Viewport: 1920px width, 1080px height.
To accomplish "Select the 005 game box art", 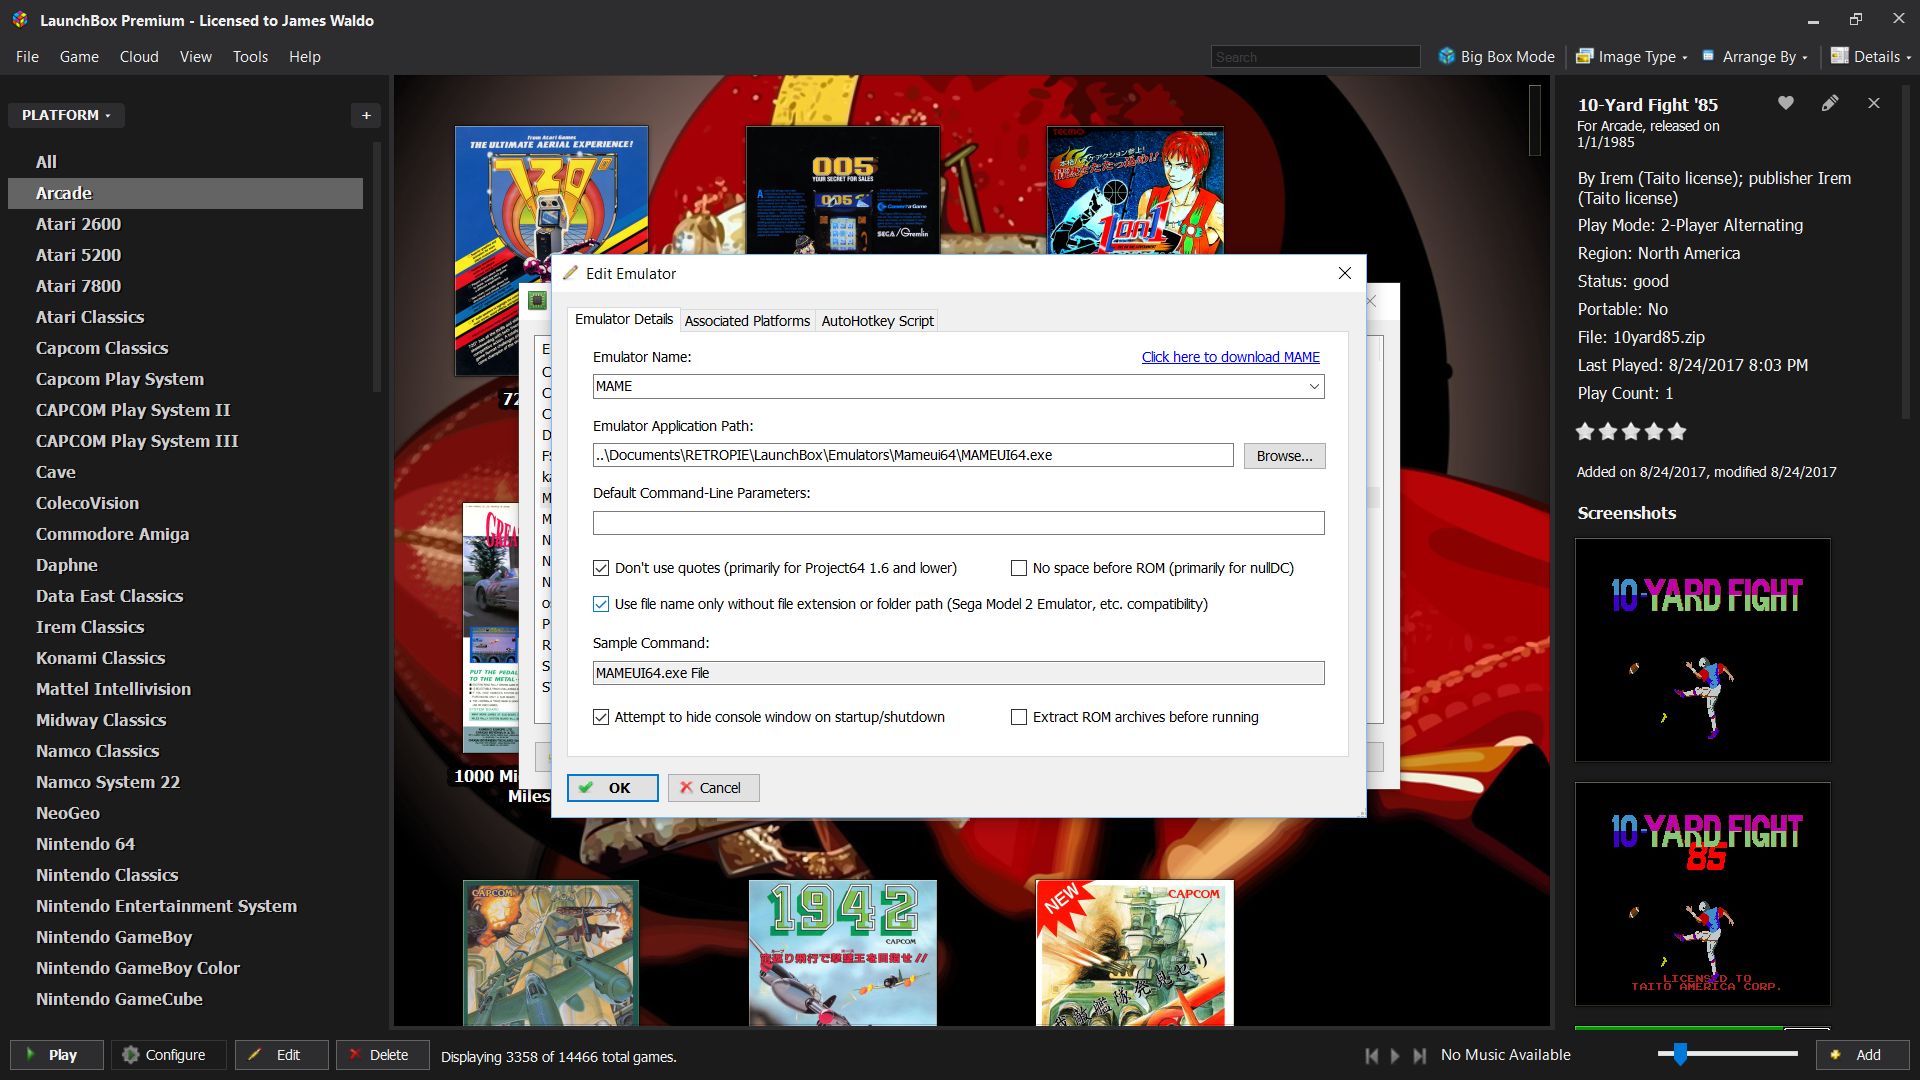I will point(842,190).
